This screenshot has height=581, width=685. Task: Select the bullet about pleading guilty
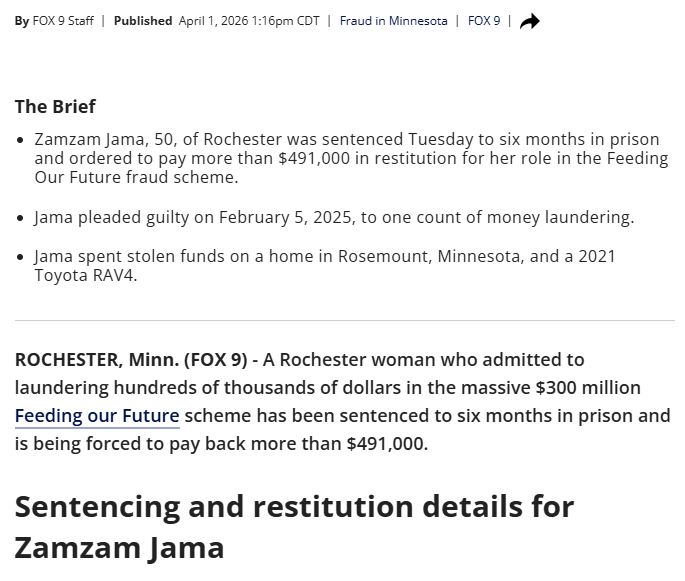point(333,217)
